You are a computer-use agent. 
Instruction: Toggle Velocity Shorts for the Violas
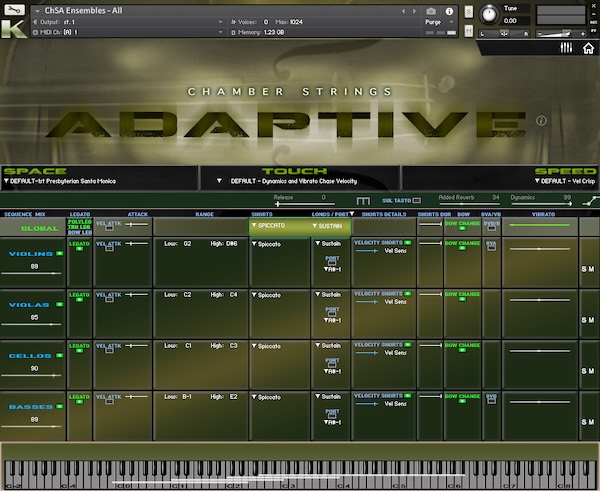(x=408, y=294)
